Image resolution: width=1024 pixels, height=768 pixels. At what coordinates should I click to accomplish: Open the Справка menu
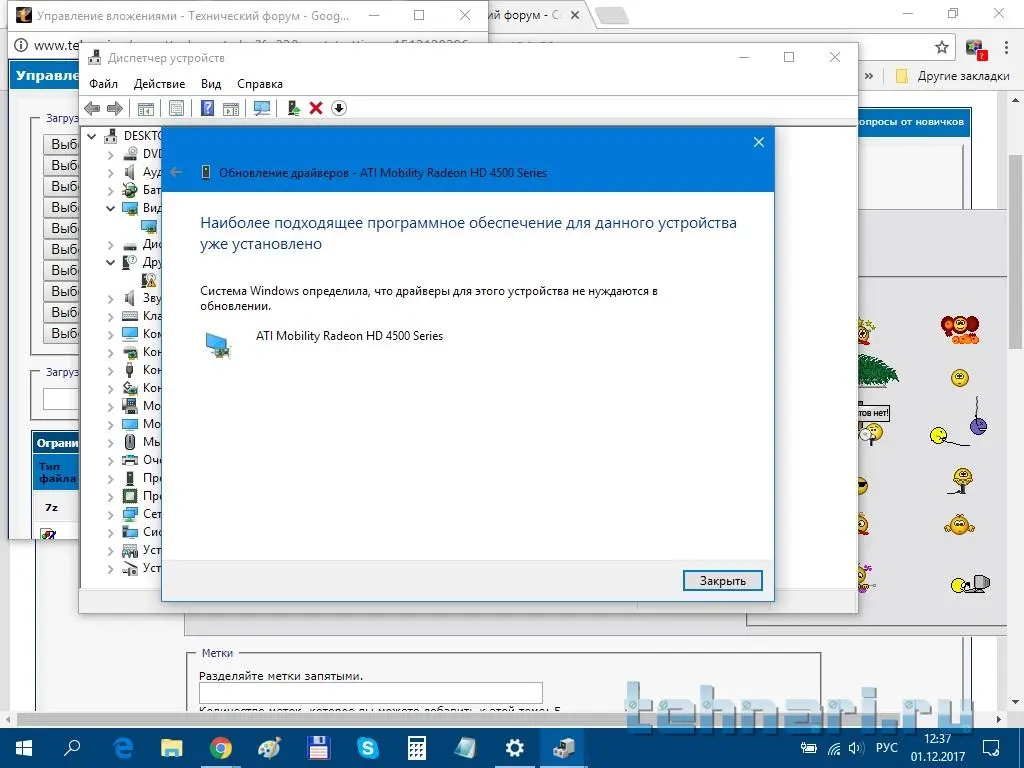[x=260, y=84]
